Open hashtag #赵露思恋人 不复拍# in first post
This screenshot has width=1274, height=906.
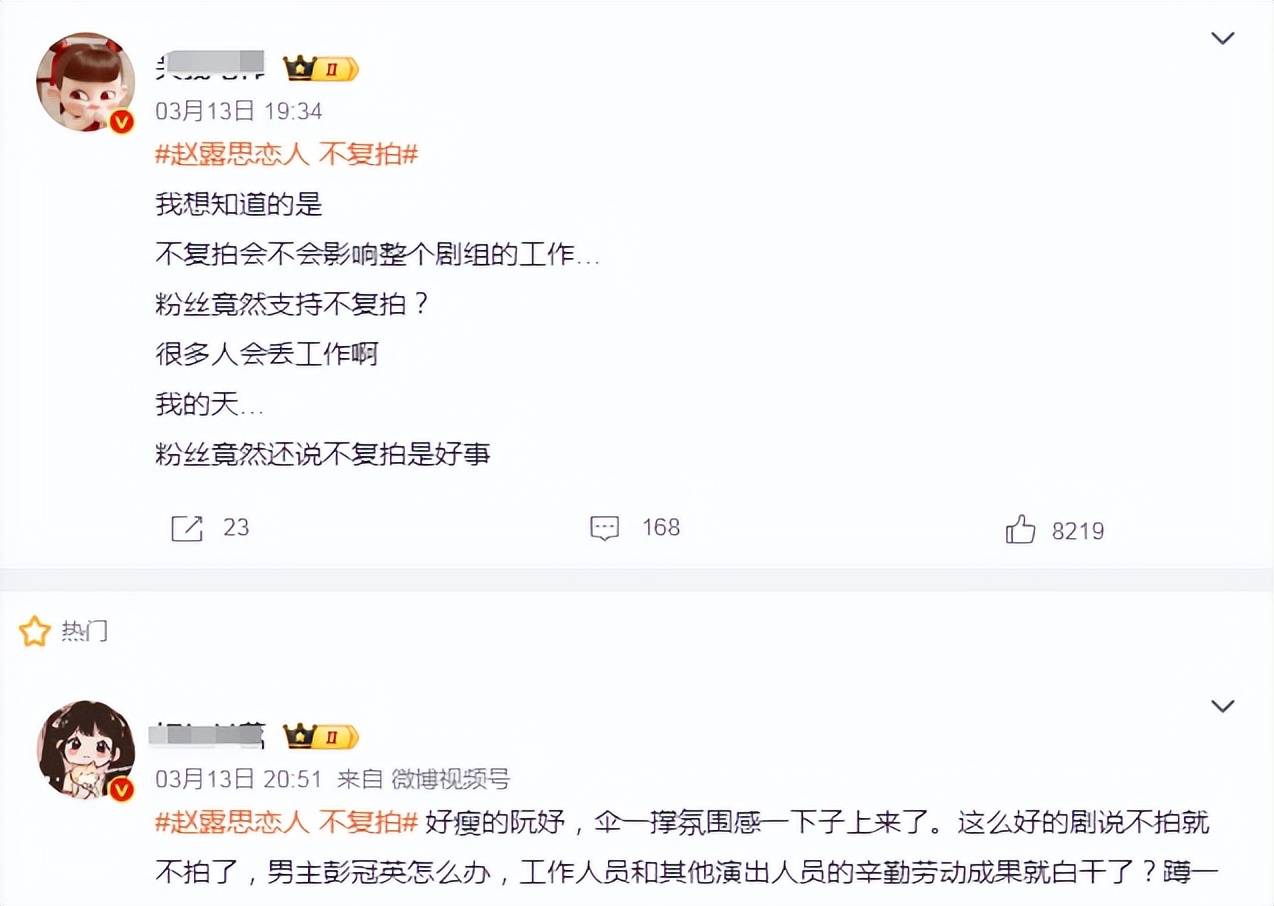[286, 154]
